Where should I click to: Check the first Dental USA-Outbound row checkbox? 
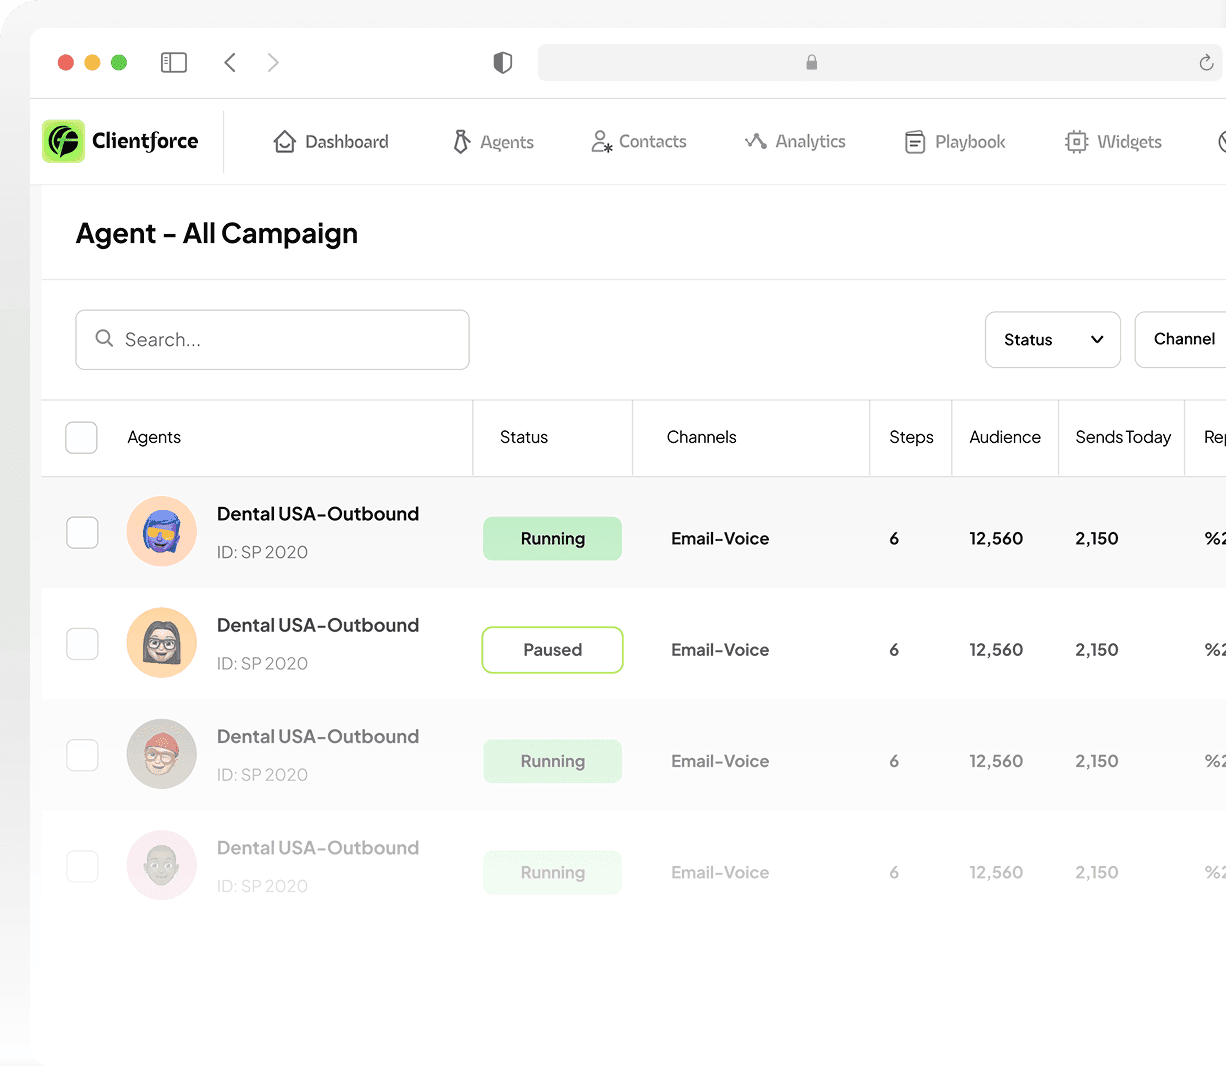click(x=82, y=532)
